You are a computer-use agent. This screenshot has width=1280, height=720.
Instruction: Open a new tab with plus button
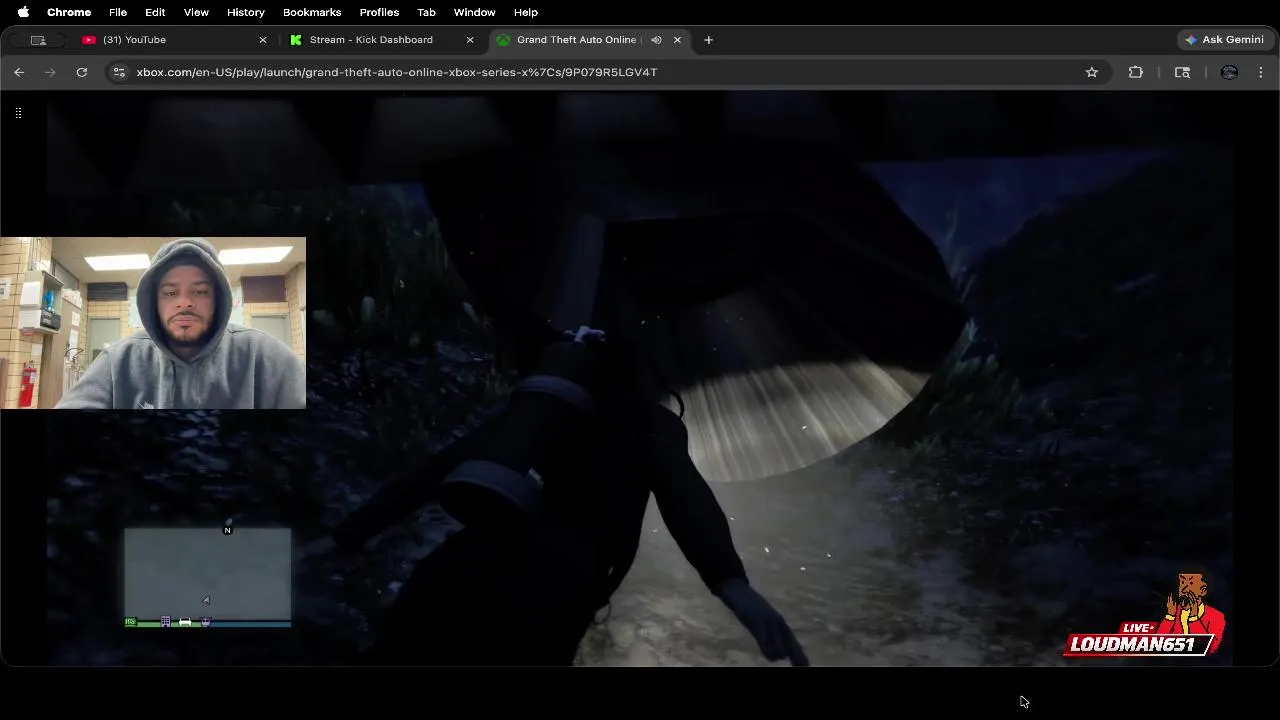coord(708,40)
